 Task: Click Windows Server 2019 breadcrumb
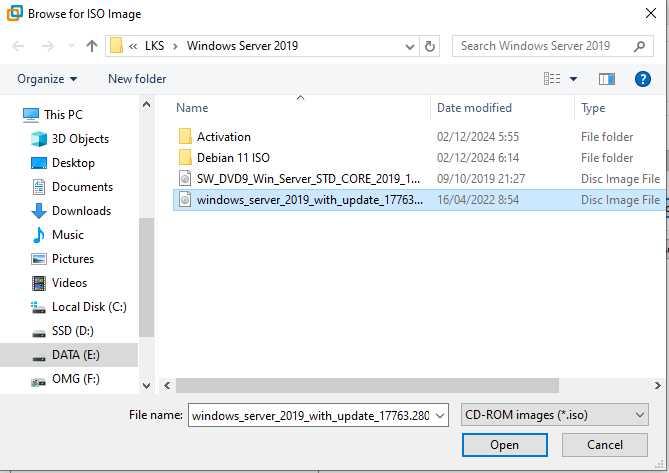coord(242,46)
